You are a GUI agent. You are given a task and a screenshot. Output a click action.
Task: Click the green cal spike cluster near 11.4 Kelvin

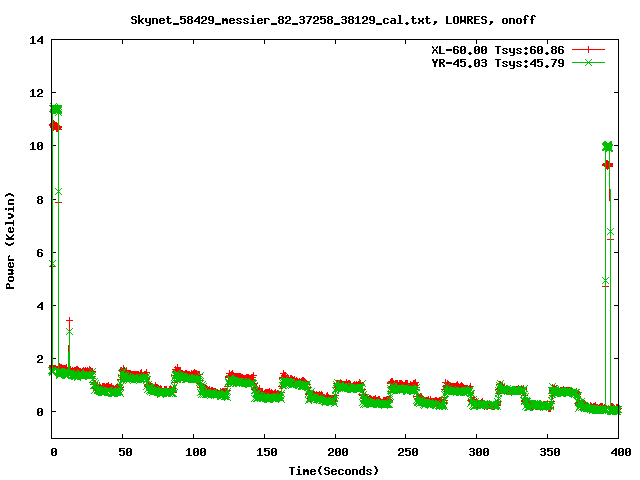56,109
